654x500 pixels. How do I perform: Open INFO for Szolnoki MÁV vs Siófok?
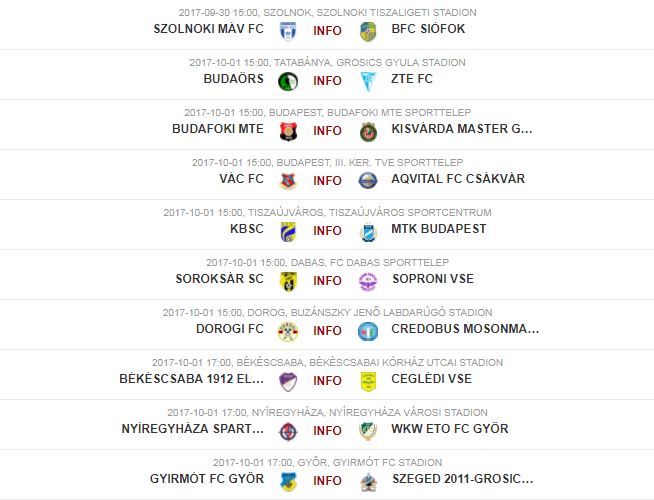(x=327, y=31)
